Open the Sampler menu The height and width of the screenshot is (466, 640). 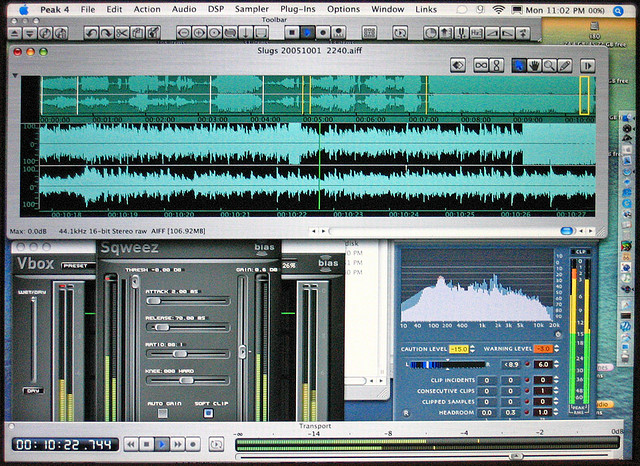pyautogui.click(x=252, y=9)
